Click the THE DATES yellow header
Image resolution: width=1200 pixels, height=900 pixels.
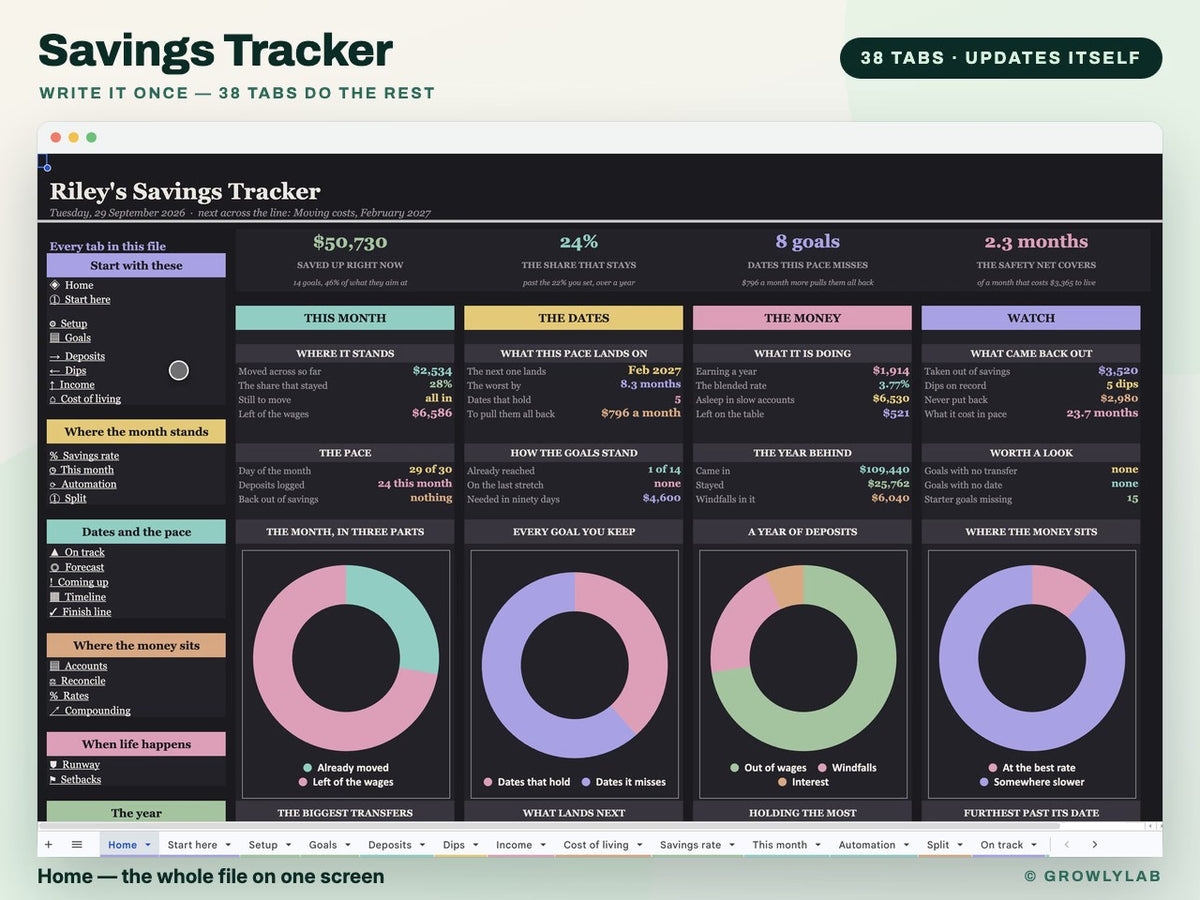[574, 318]
